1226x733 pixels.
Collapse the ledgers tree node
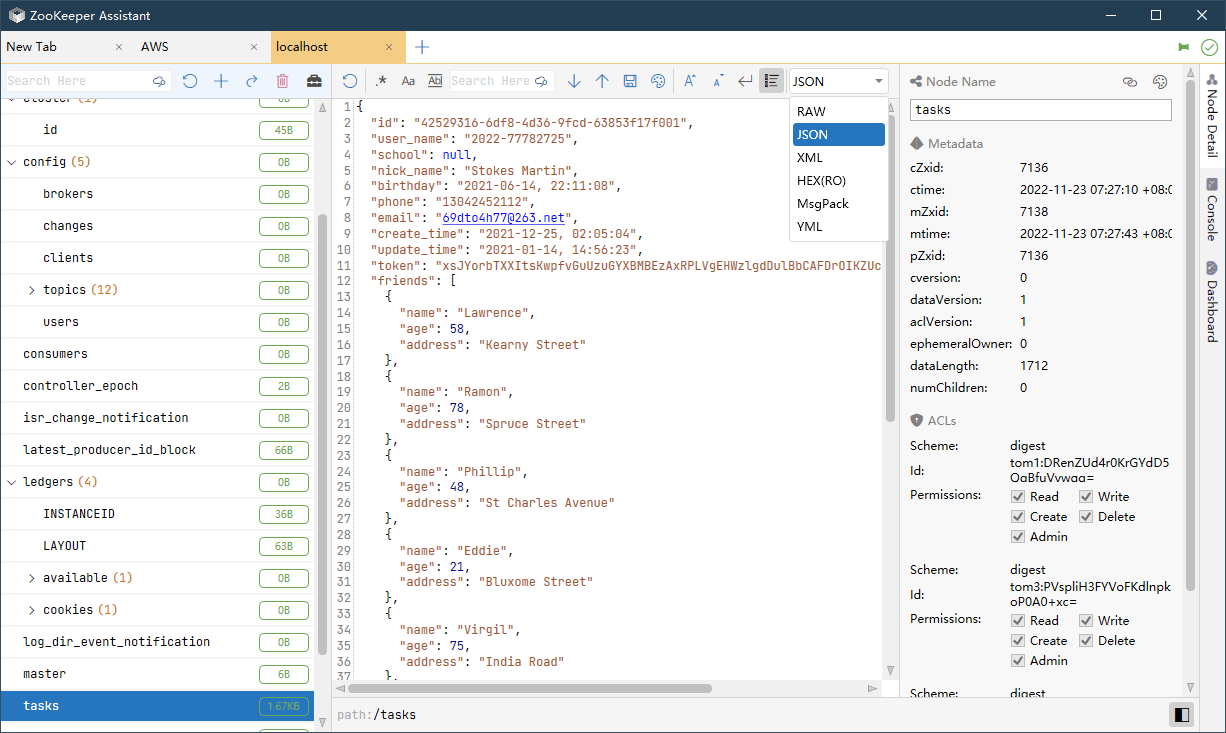pos(12,482)
